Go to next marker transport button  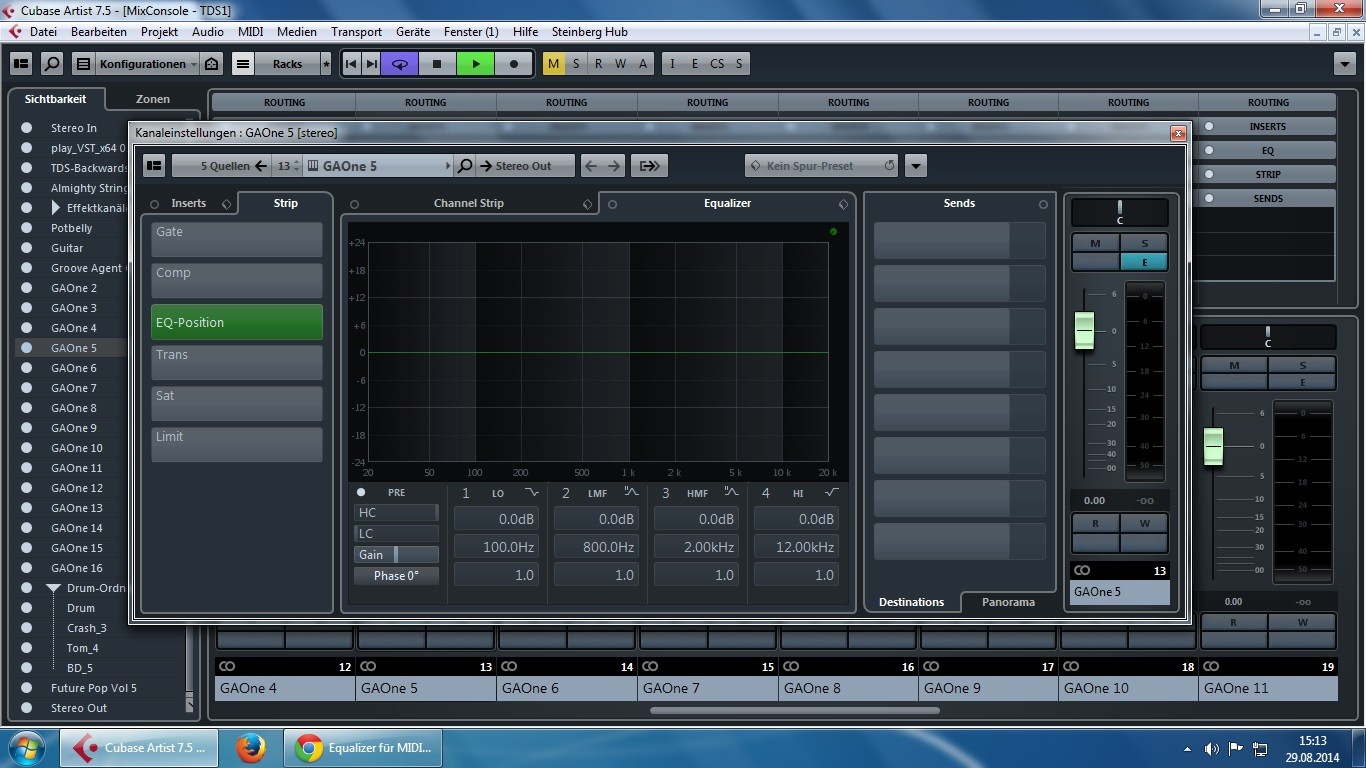tap(371, 64)
